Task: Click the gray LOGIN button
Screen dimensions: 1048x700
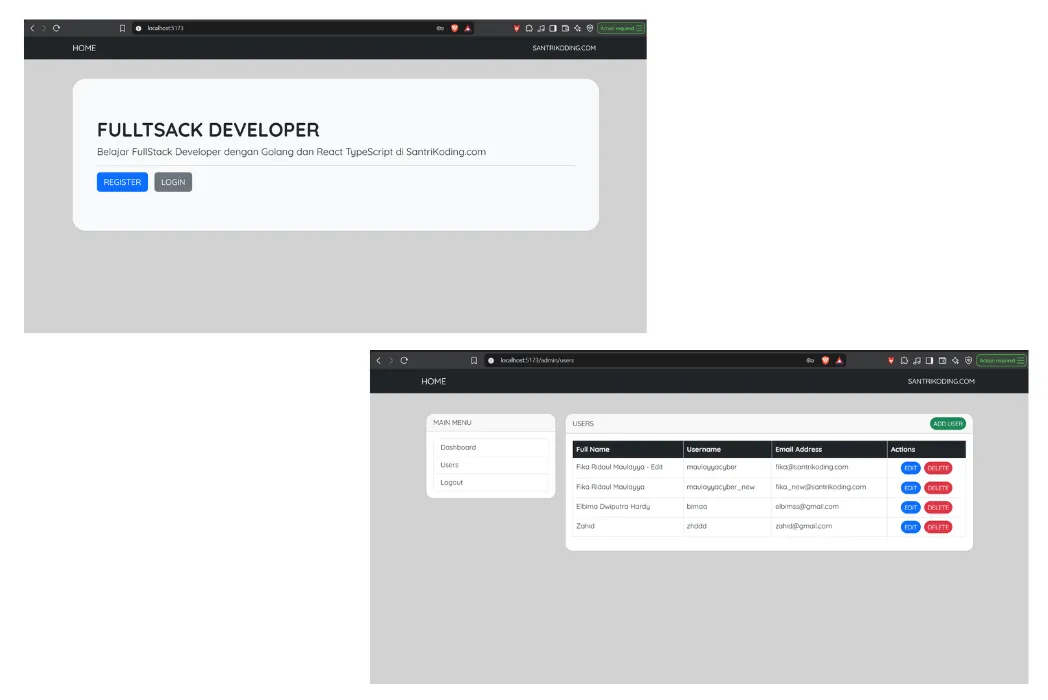Action: [173, 182]
